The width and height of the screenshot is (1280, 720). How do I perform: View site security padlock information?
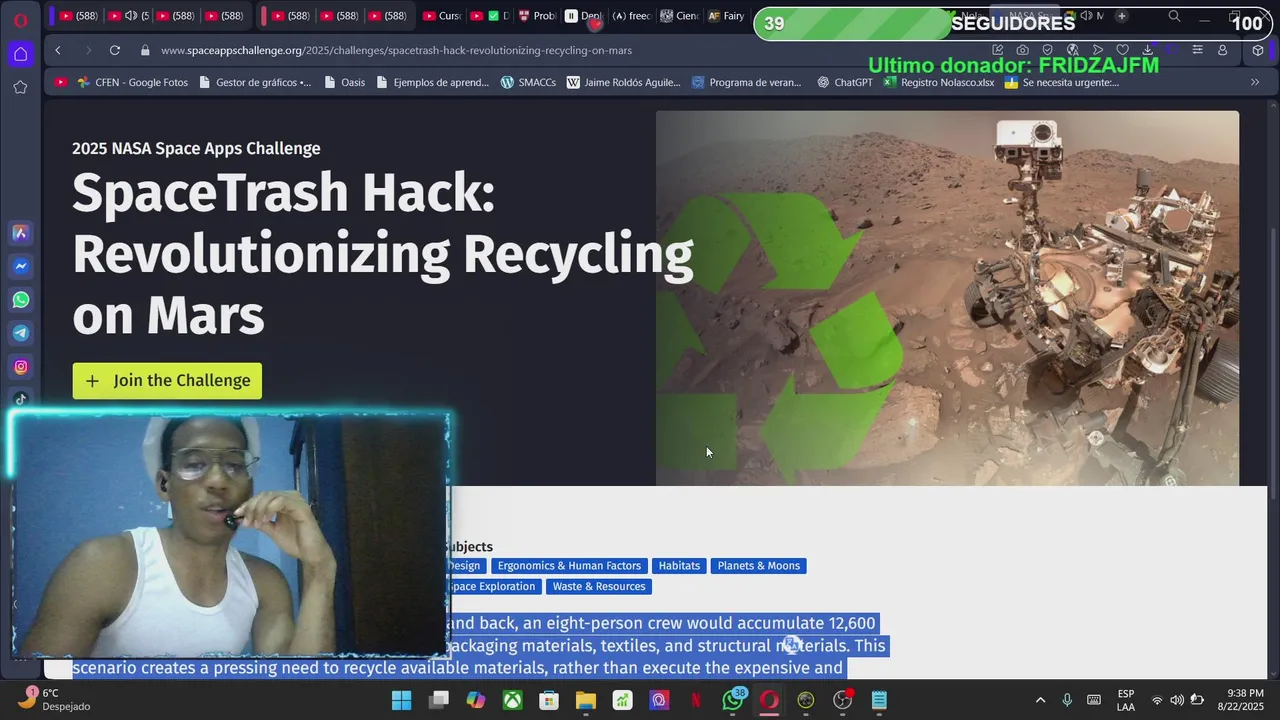[x=145, y=50]
